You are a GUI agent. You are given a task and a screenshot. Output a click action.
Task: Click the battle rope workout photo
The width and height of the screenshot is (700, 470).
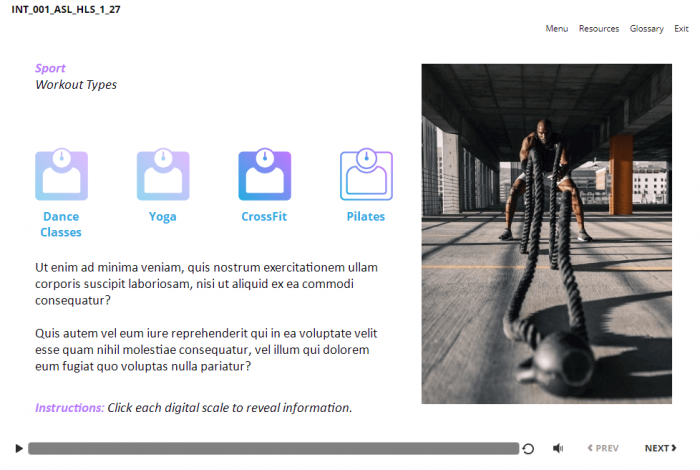click(x=546, y=234)
